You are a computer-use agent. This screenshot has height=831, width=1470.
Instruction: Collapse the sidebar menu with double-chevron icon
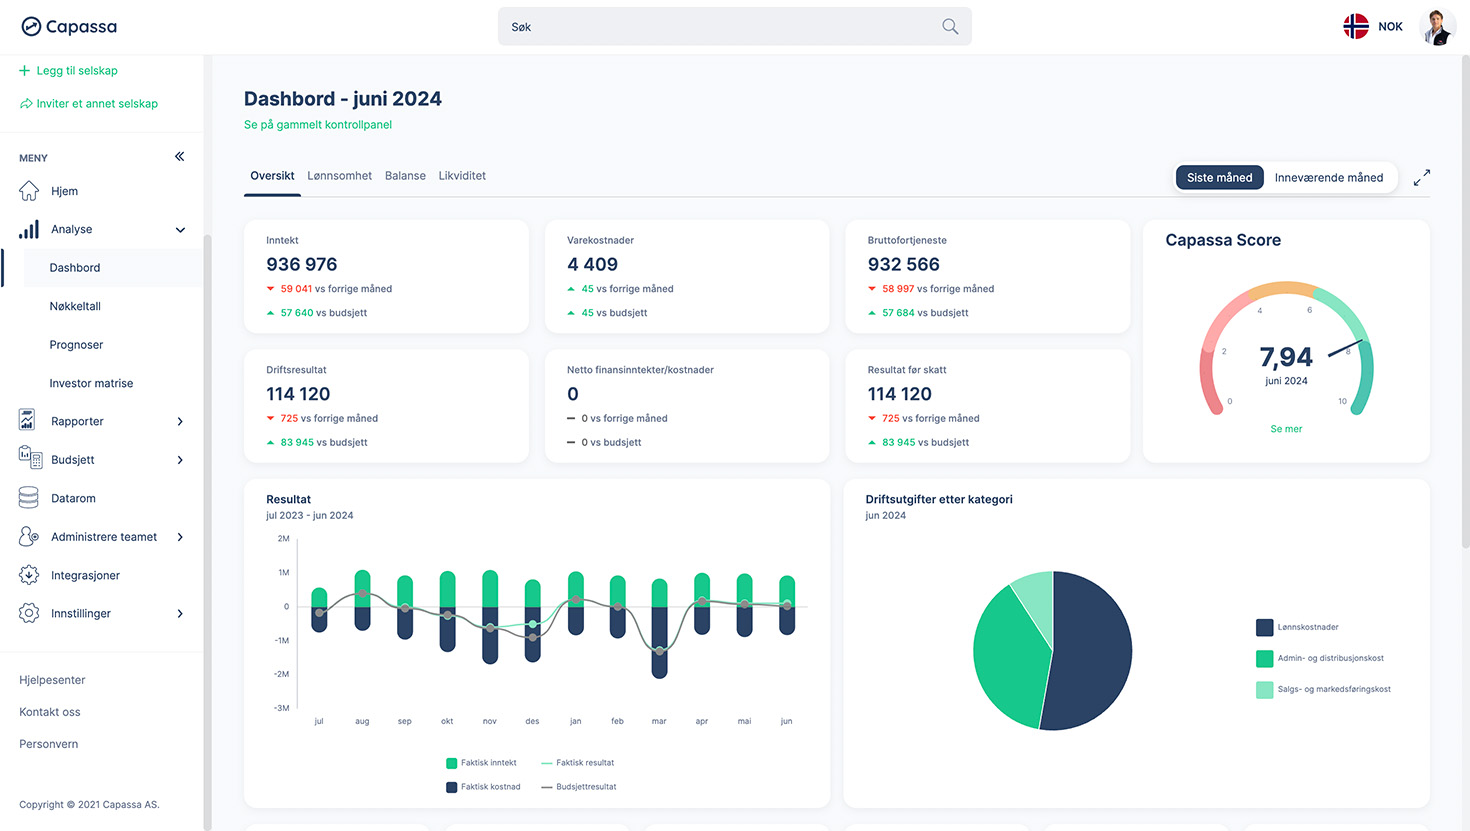(180, 157)
